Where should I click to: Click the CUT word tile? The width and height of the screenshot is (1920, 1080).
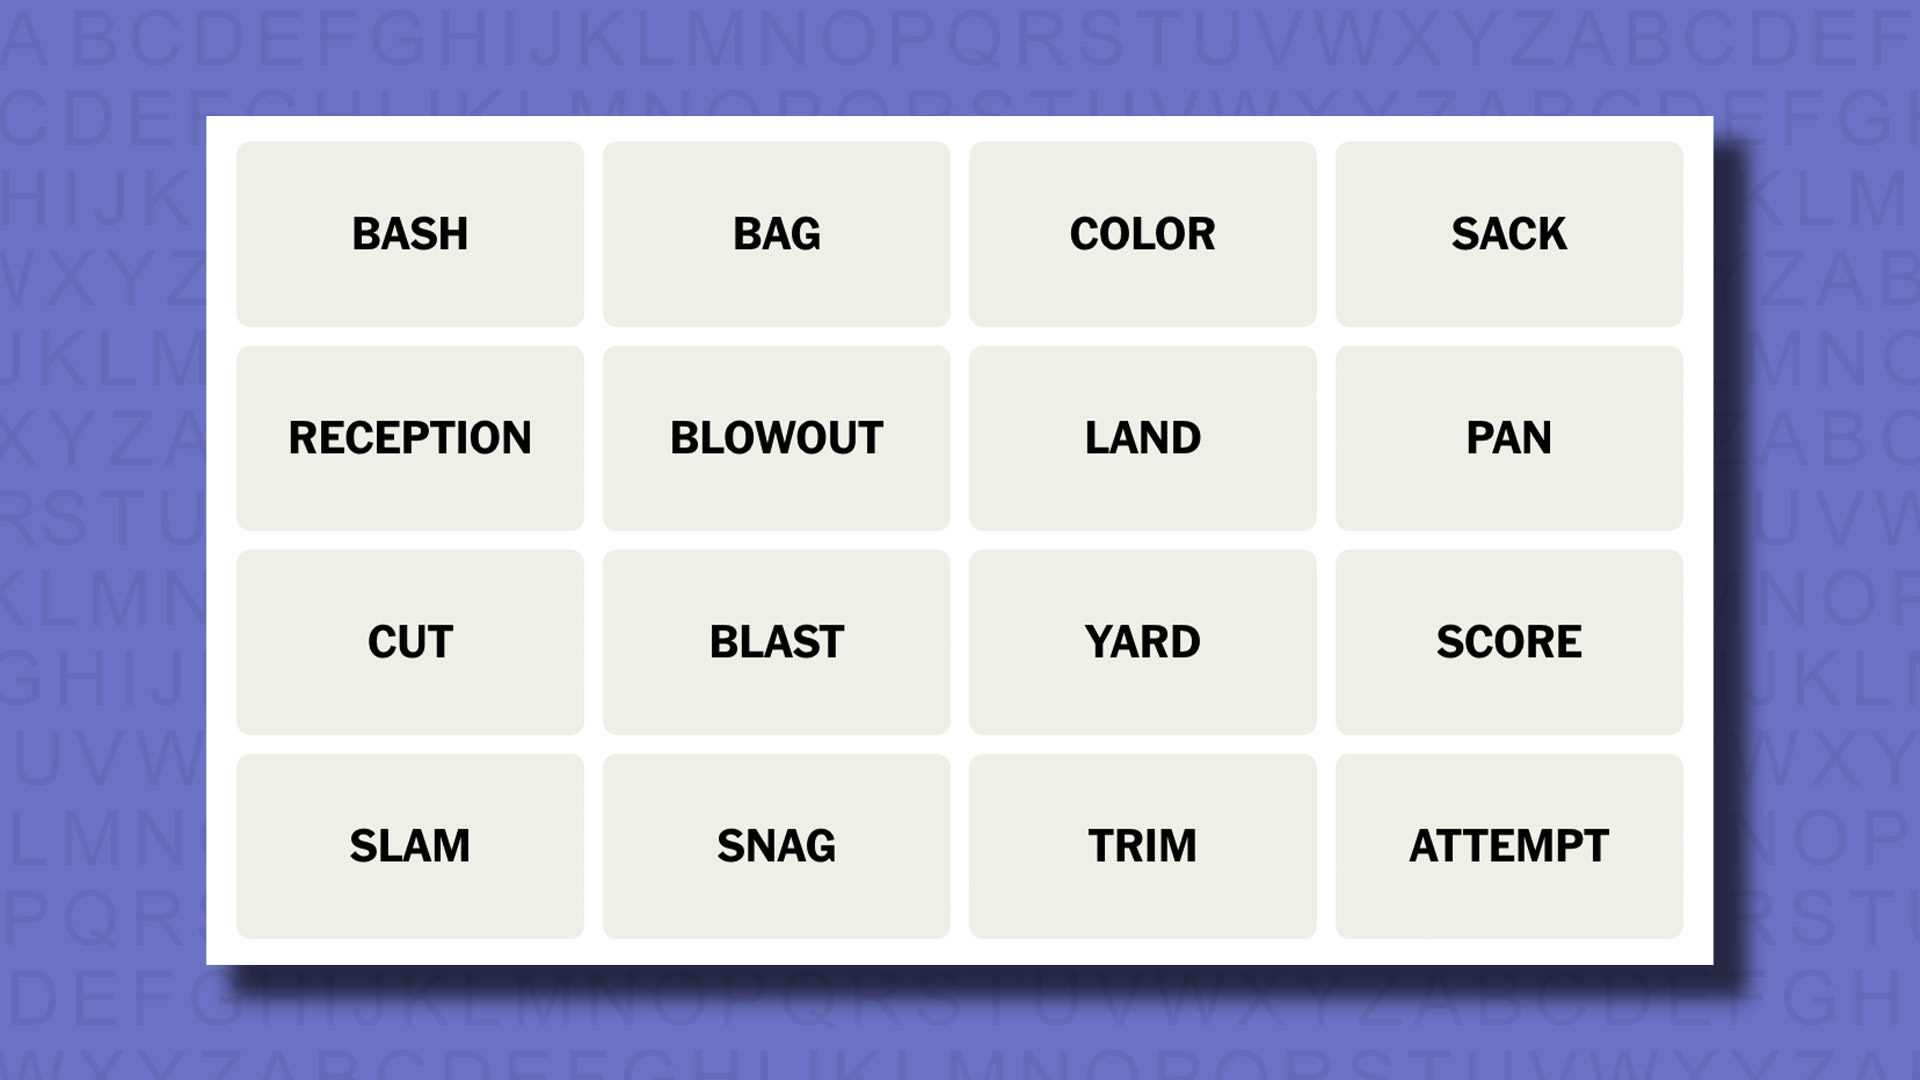(x=410, y=641)
